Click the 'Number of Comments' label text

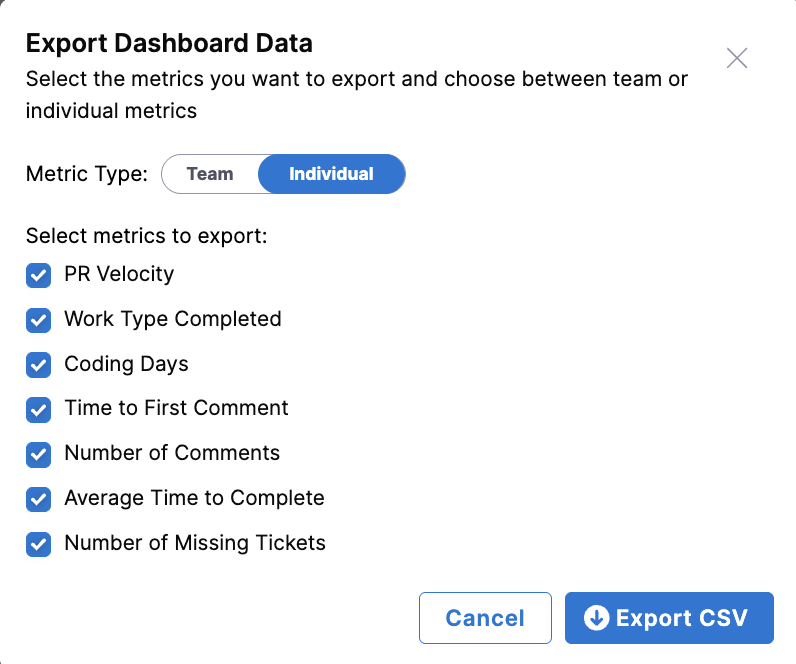pos(172,453)
